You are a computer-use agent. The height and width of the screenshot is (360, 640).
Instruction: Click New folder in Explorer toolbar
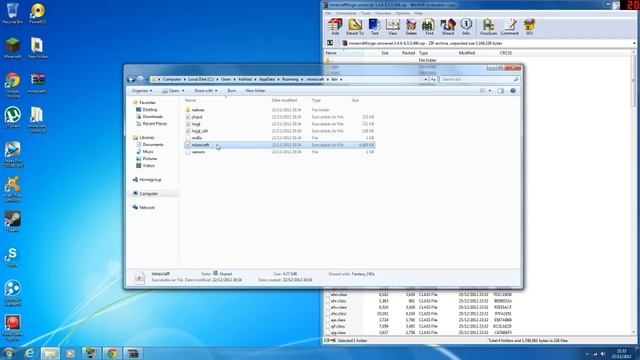[x=256, y=91]
